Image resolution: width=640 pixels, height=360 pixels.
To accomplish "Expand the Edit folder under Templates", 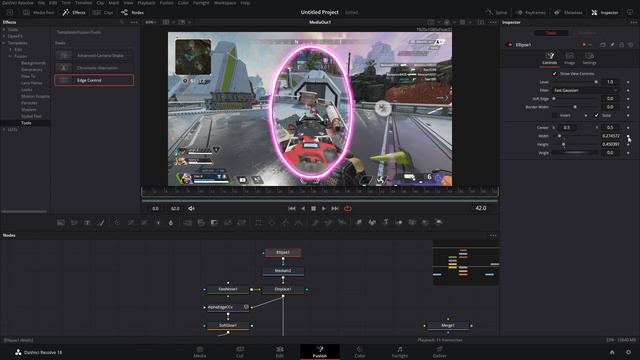I will point(11,49).
